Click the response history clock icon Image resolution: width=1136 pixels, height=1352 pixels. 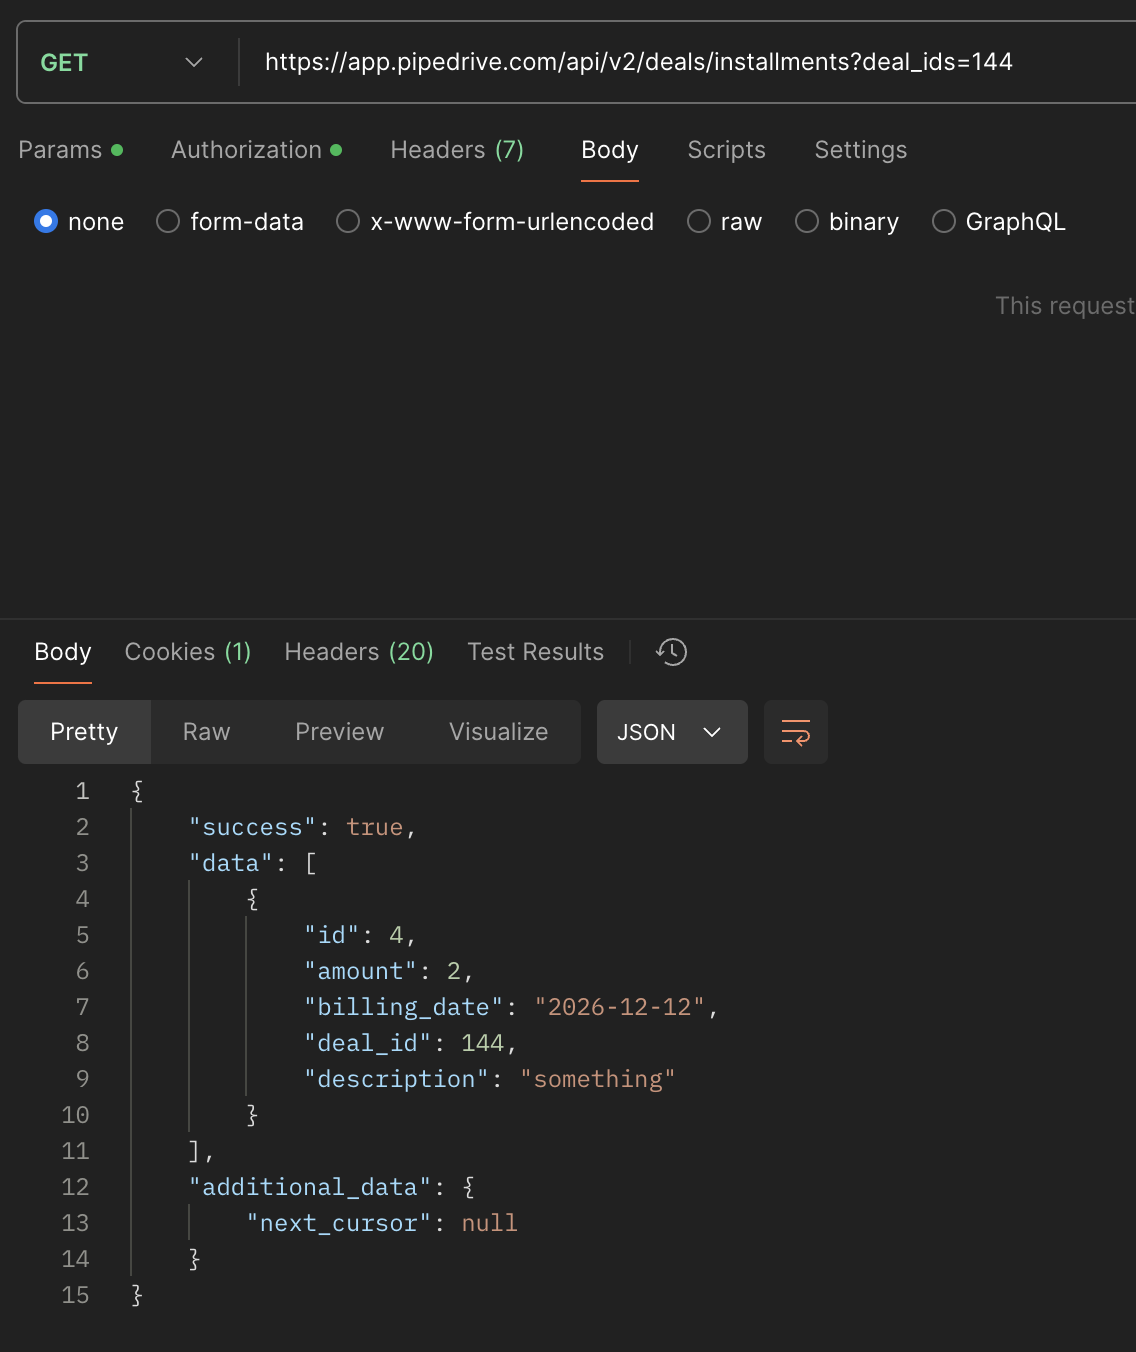coord(671,652)
